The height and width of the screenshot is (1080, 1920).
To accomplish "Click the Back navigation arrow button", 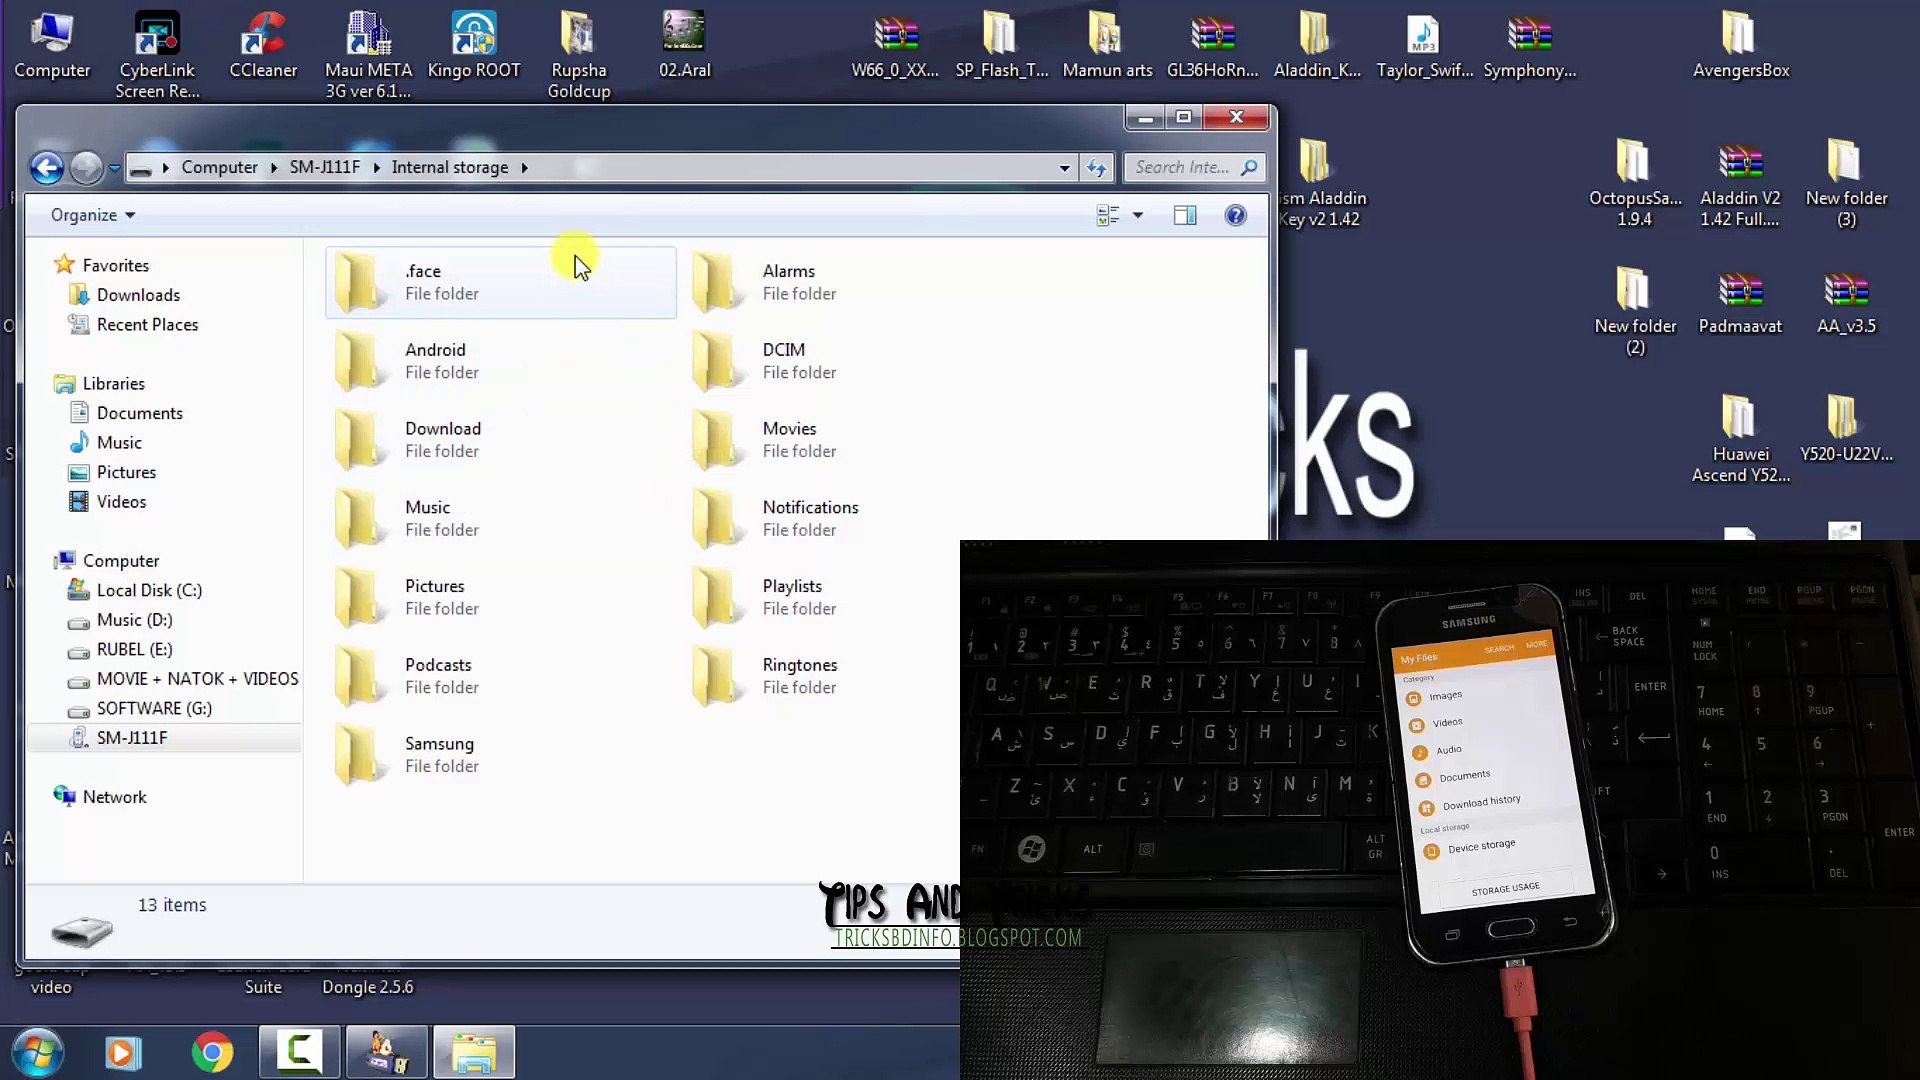I will pyautogui.click(x=47, y=167).
